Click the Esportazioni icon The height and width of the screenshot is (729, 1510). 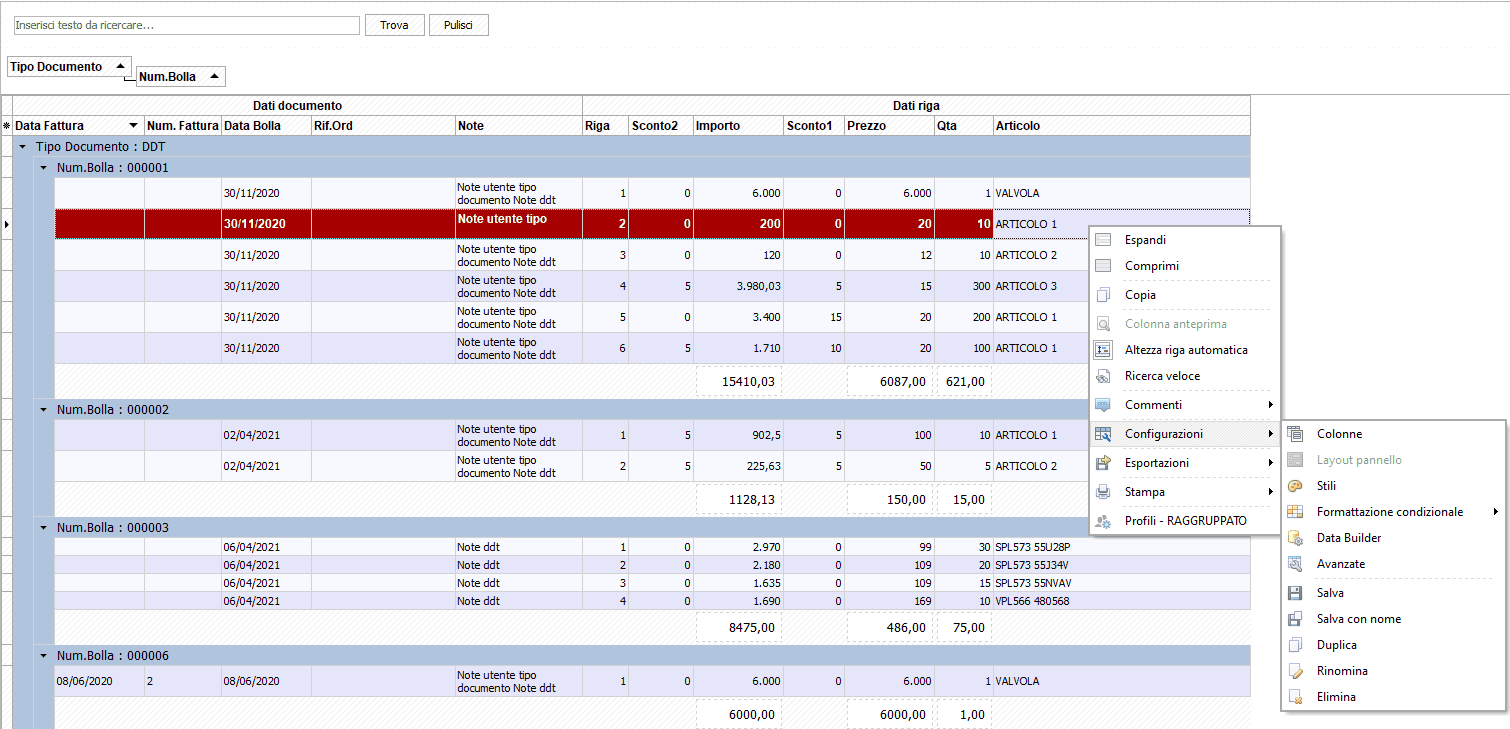pyautogui.click(x=1103, y=463)
